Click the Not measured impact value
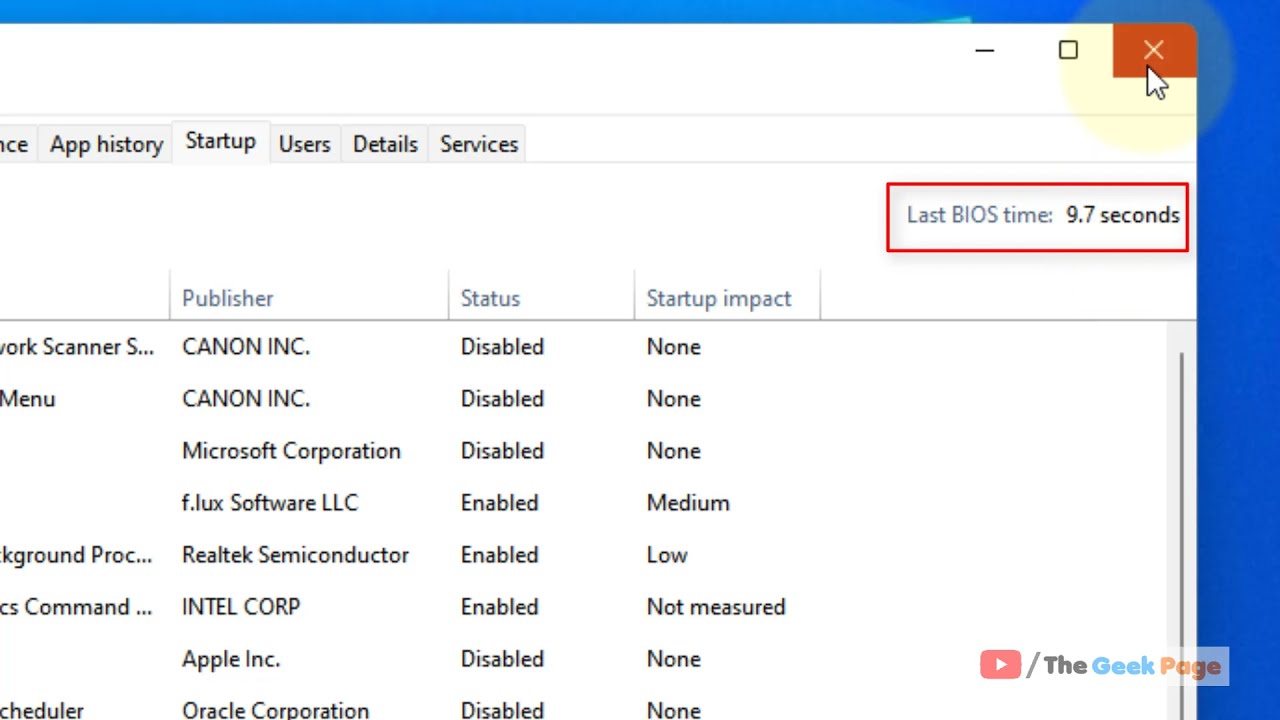Image resolution: width=1280 pixels, height=720 pixels. pyautogui.click(x=716, y=607)
